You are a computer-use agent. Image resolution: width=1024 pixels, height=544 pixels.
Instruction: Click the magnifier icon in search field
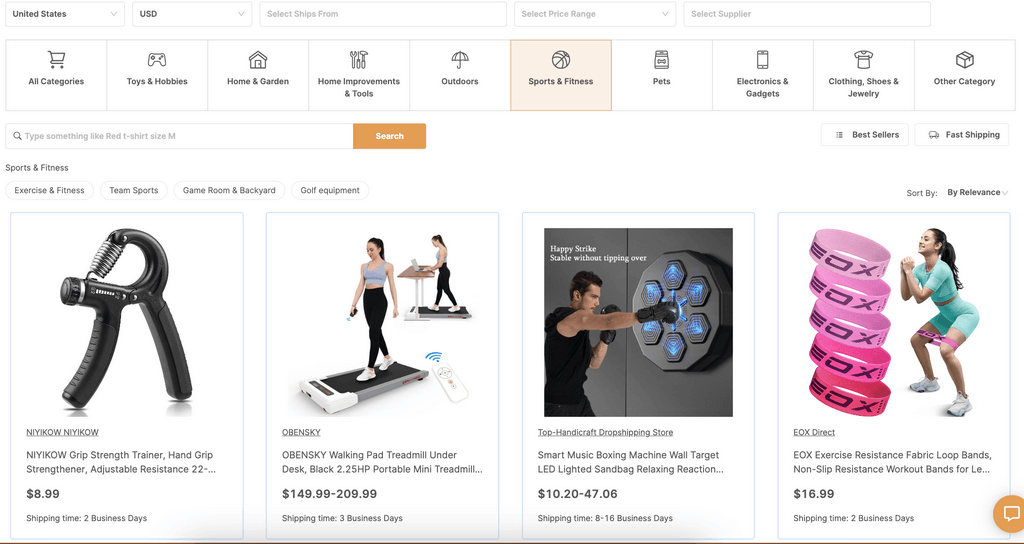click(18, 136)
